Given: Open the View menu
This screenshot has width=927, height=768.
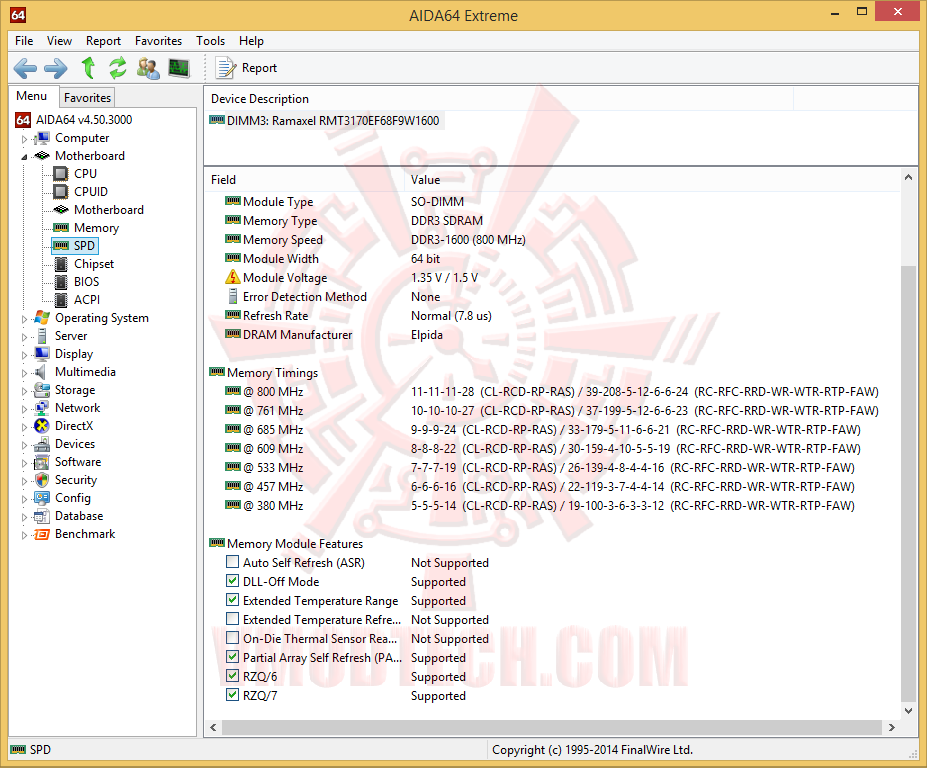Looking at the screenshot, I should click(59, 41).
